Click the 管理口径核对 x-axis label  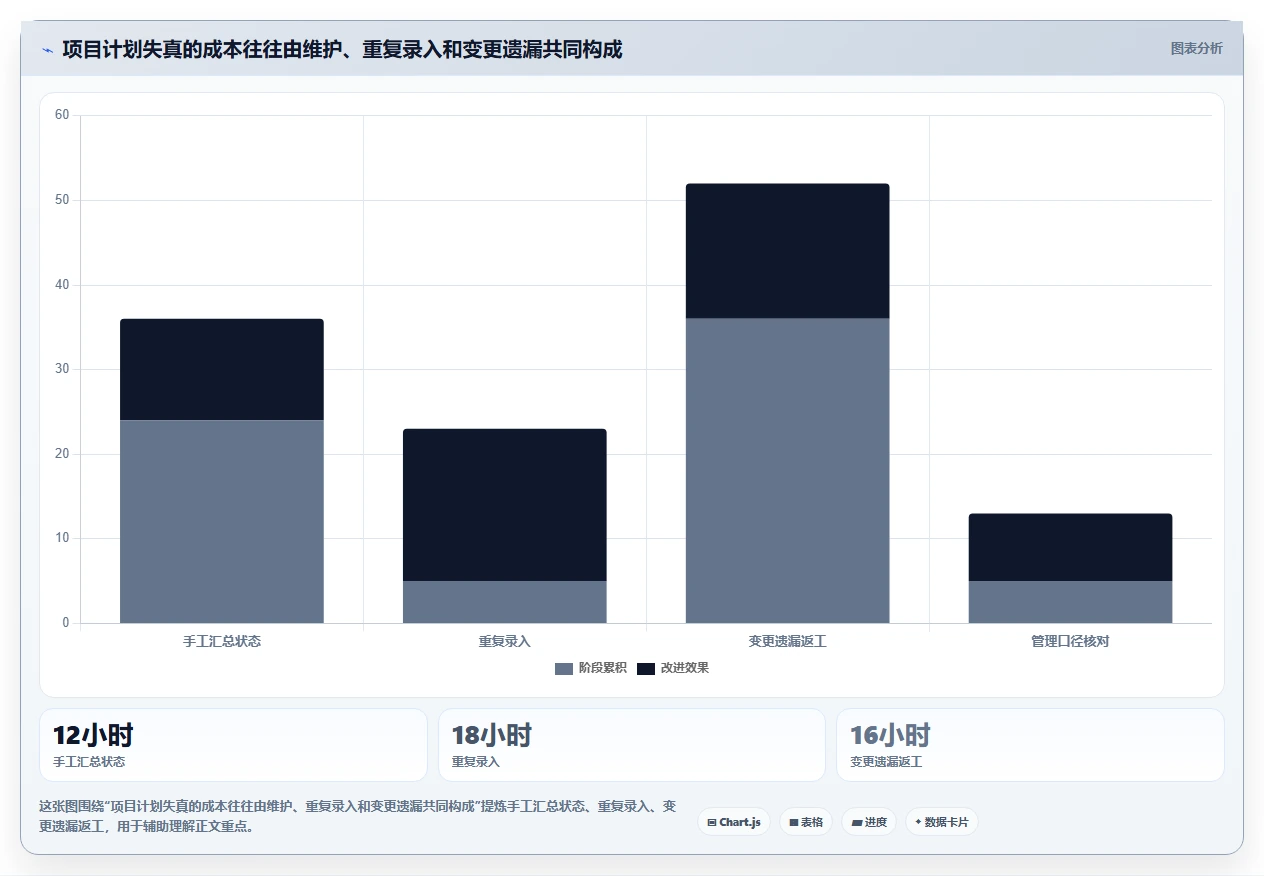pyautogui.click(x=1070, y=641)
